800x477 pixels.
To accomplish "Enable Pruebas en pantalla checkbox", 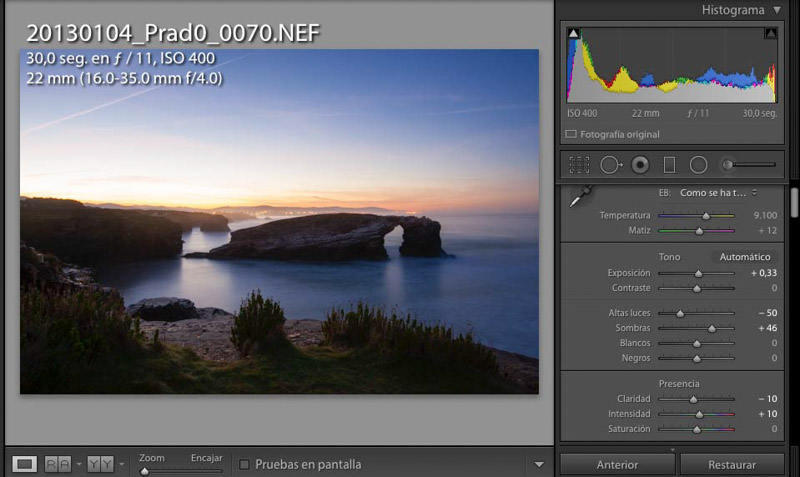I will coord(245,464).
